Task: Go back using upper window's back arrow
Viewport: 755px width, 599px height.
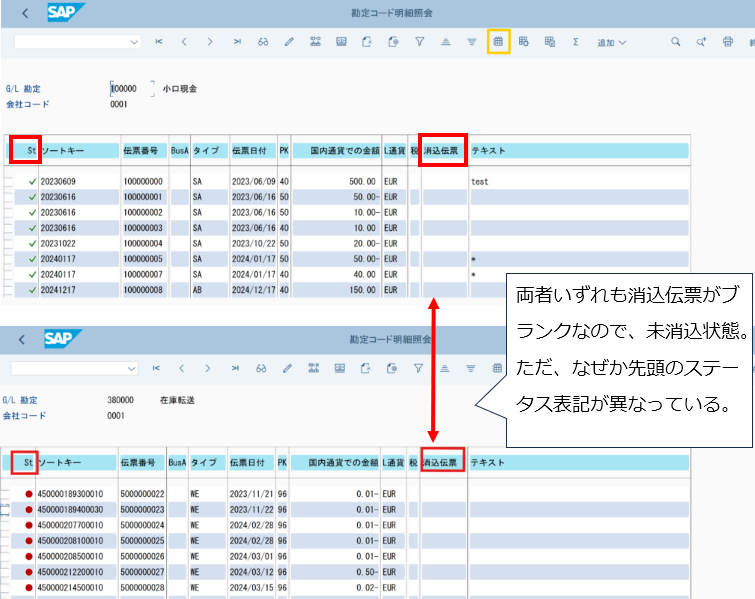Action: tap(24, 14)
